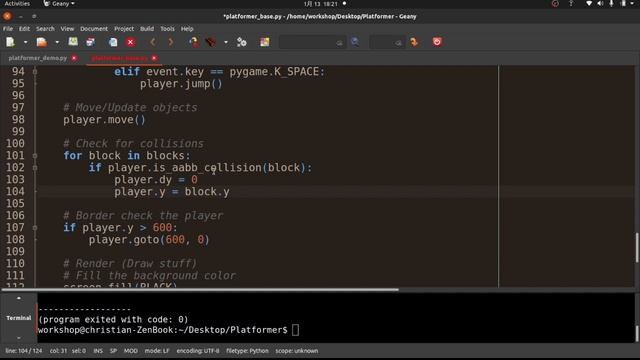This screenshot has width=640, height=360.
Task: Reload the current file from disk
Action: 113,42
